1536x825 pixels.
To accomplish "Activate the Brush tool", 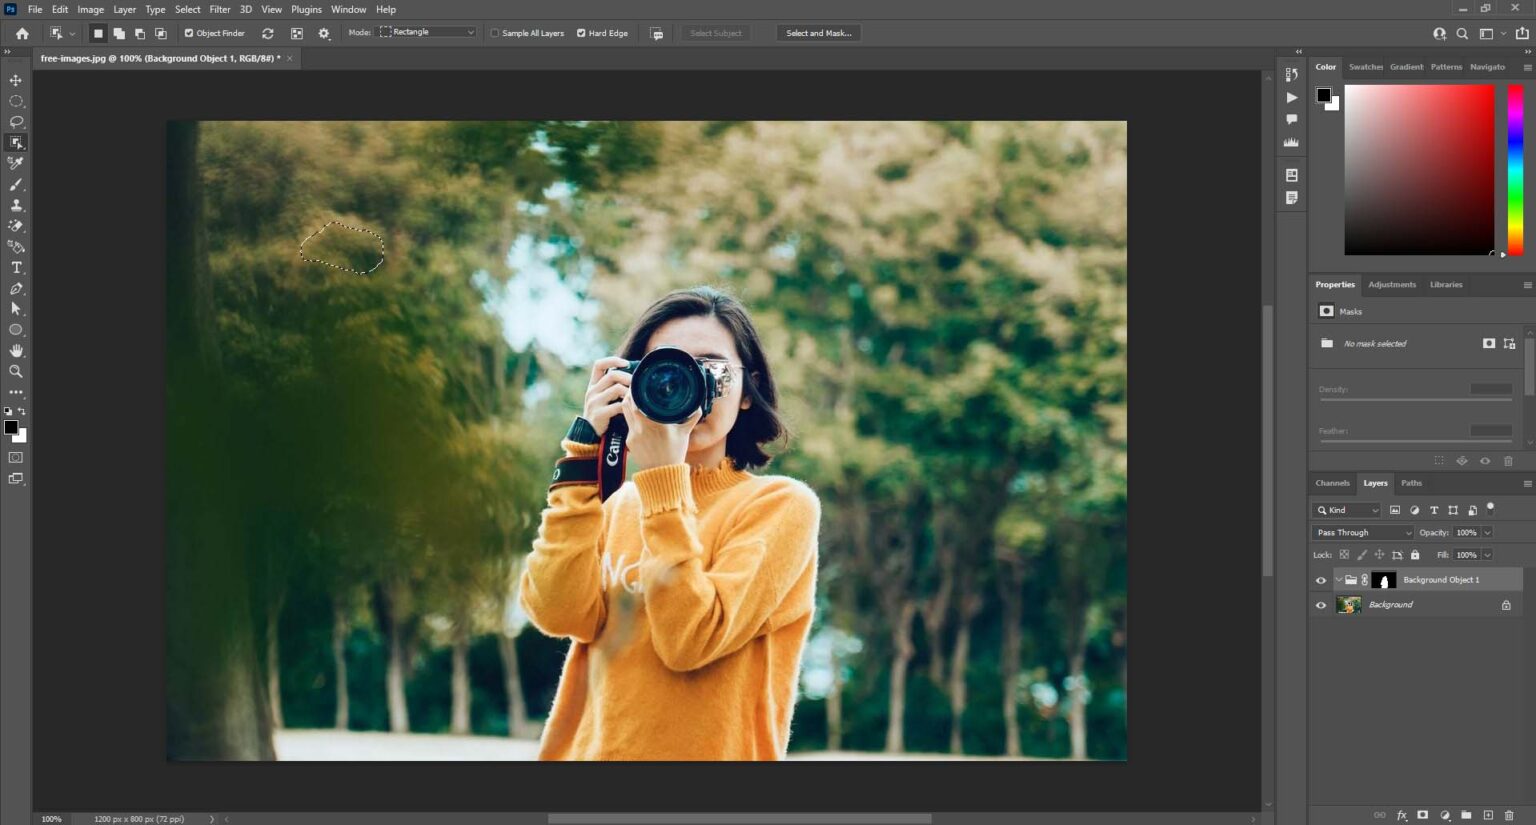I will [x=15, y=184].
